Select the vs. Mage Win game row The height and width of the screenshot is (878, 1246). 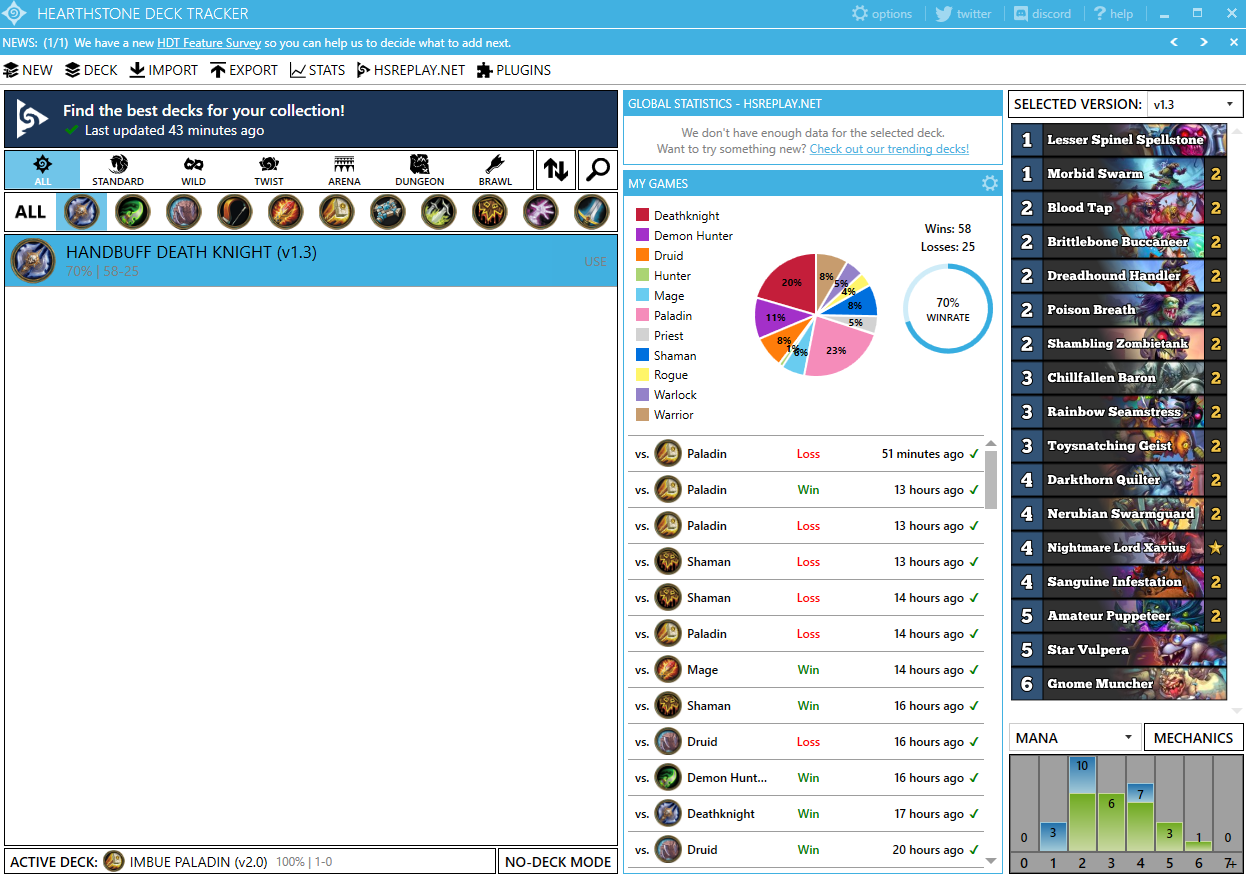pos(806,670)
